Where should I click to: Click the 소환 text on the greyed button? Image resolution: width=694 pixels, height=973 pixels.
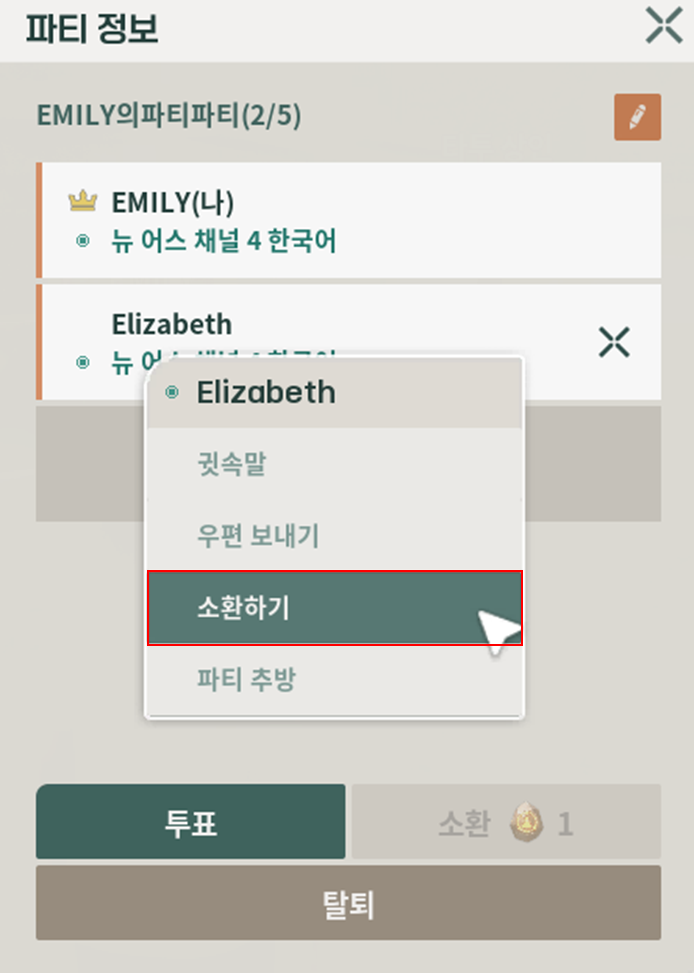click(x=466, y=824)
